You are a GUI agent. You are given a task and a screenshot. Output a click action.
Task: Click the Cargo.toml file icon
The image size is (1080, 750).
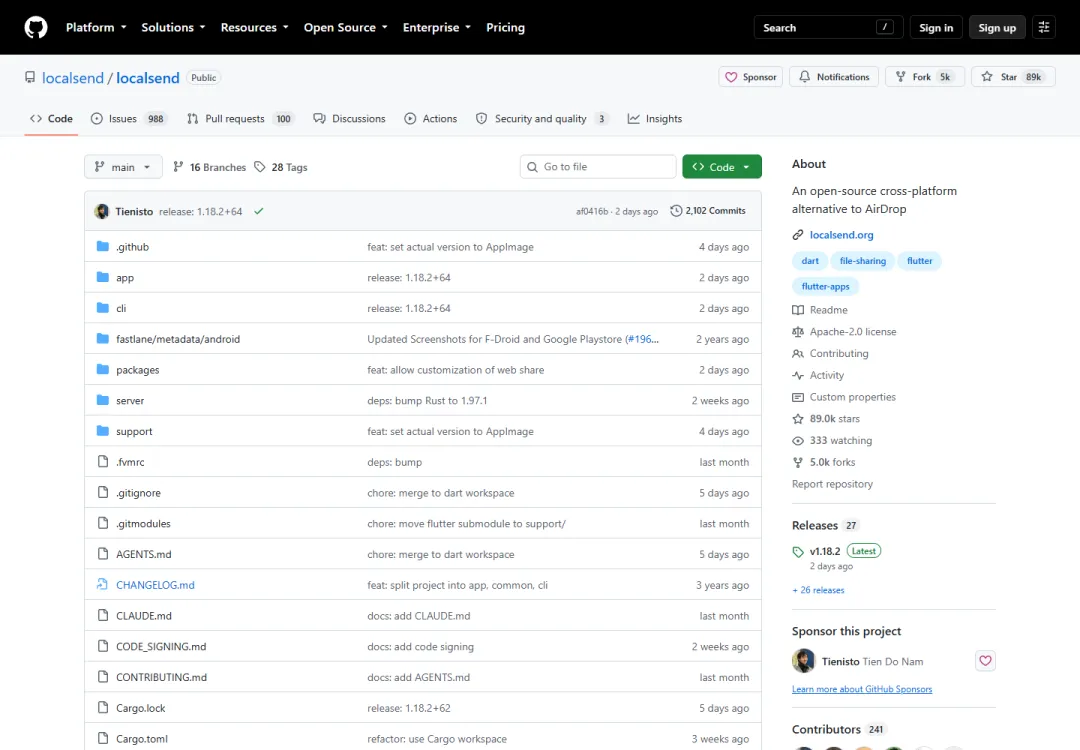[x=103, y=738]
